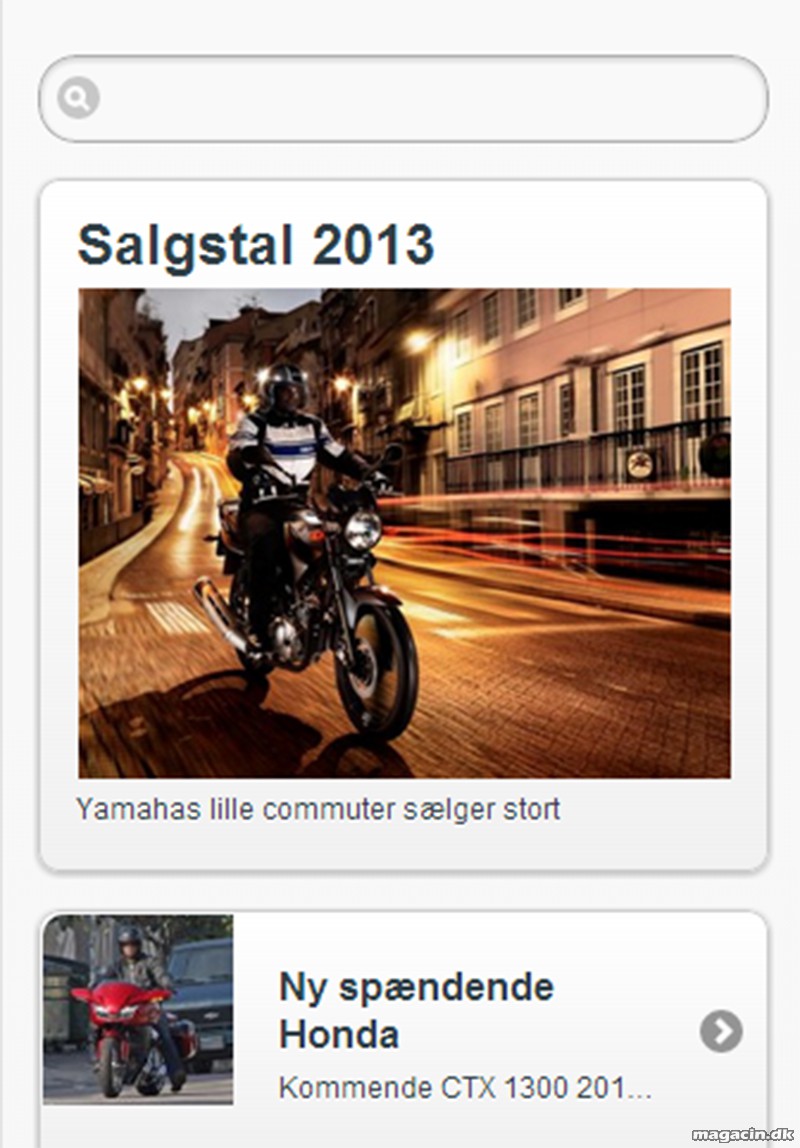
Task: Tap the grey chevron arrow on Honda item
Action: 721,1031
